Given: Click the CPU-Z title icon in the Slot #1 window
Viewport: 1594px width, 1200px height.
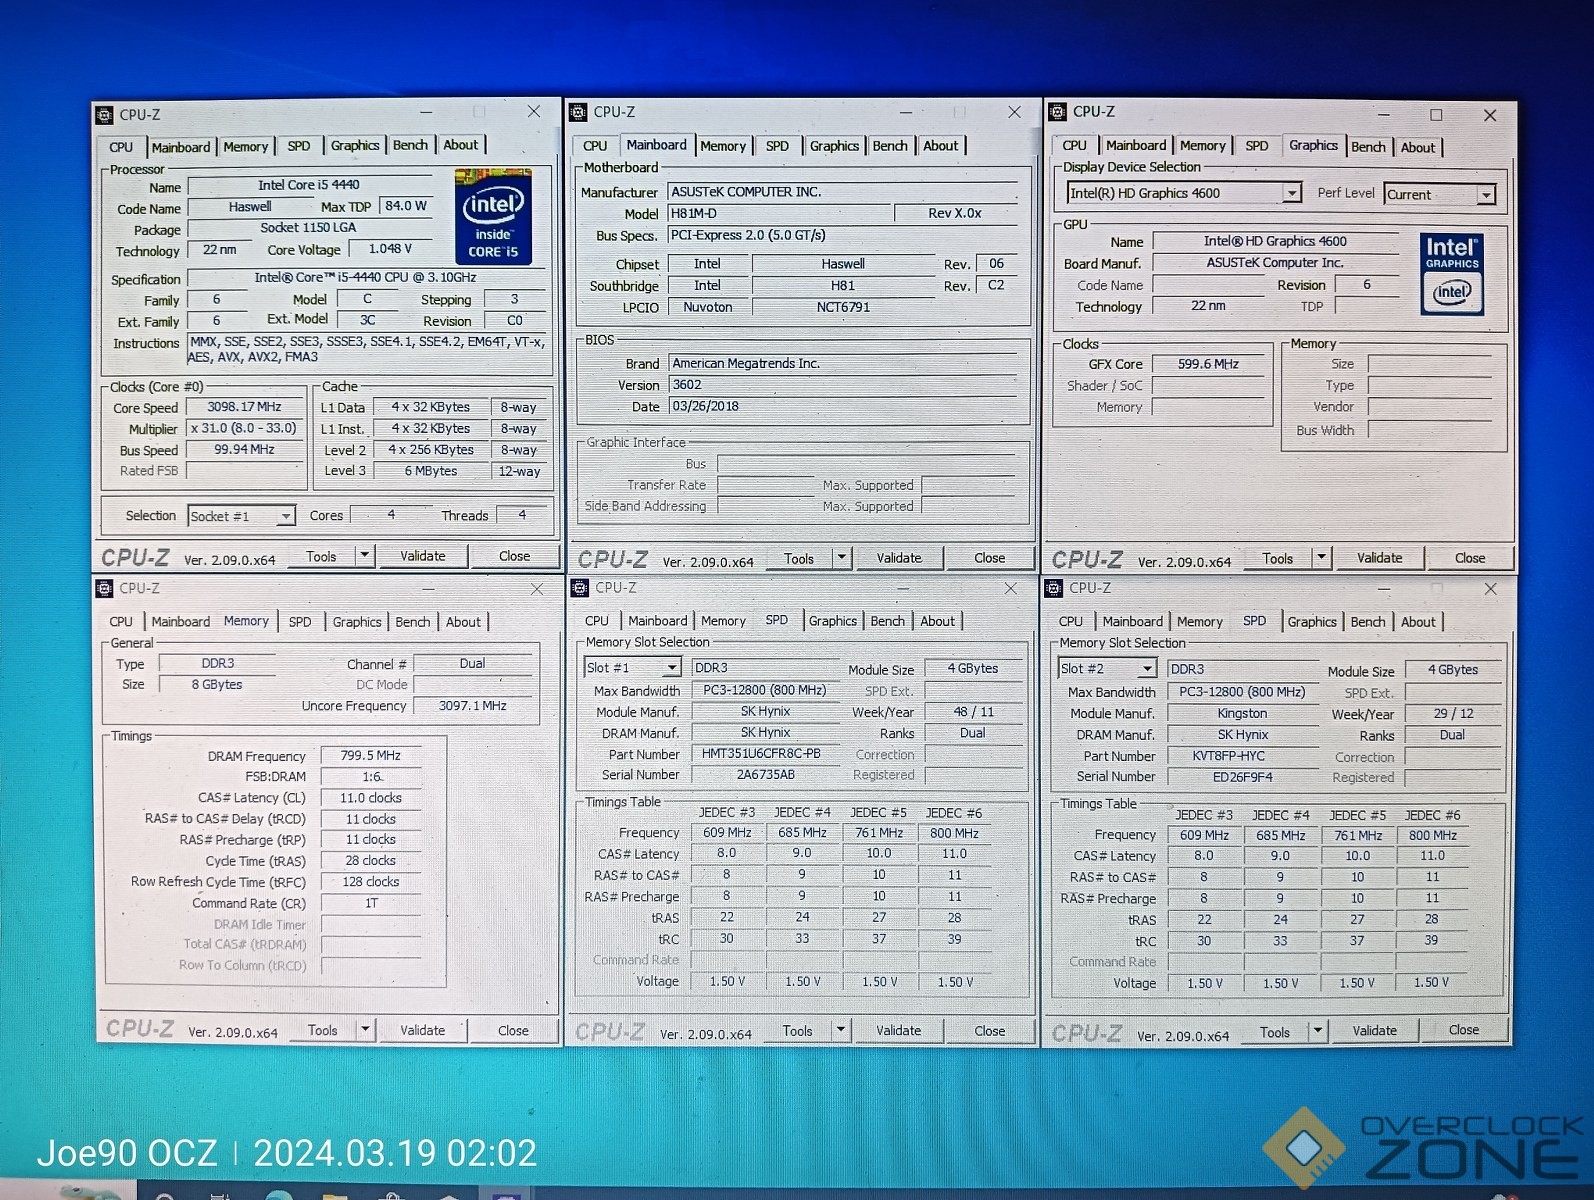Looking at the screenshot, I should 579,588.
